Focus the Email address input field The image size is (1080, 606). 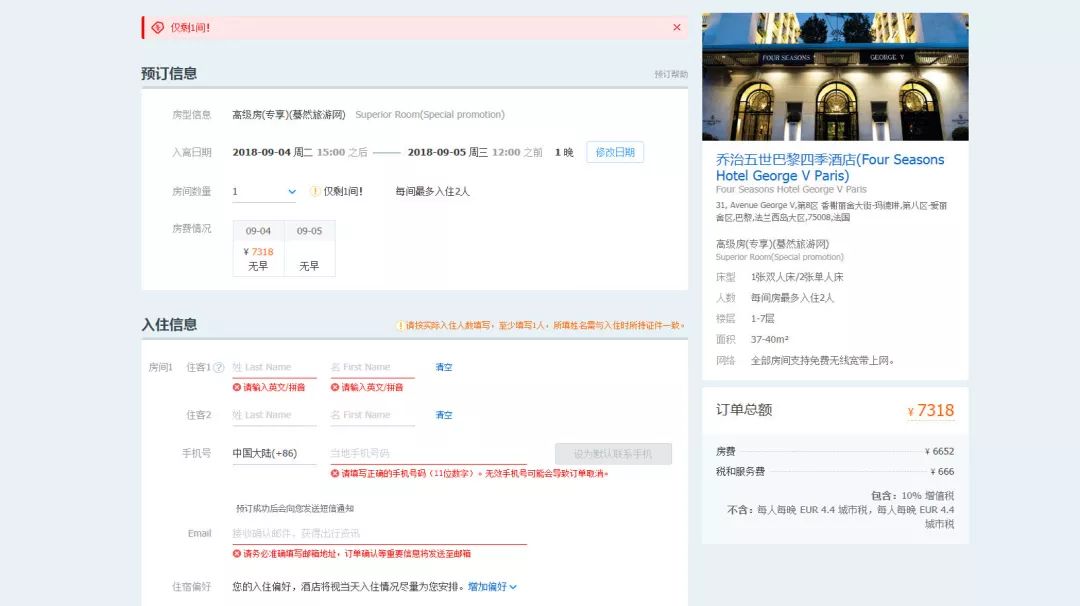[378, 533]
